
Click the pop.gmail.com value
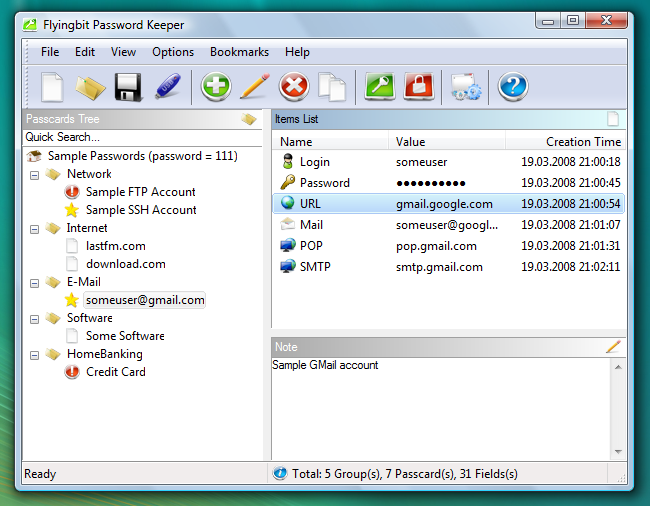click(436, 246)
